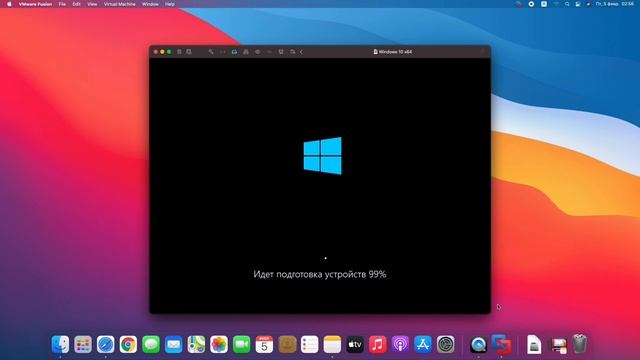The width and height of the screenshot is (640, 360).
Task: Open Control Center in the menu bar
Action: pyautogui.click(x=578, y=4)
